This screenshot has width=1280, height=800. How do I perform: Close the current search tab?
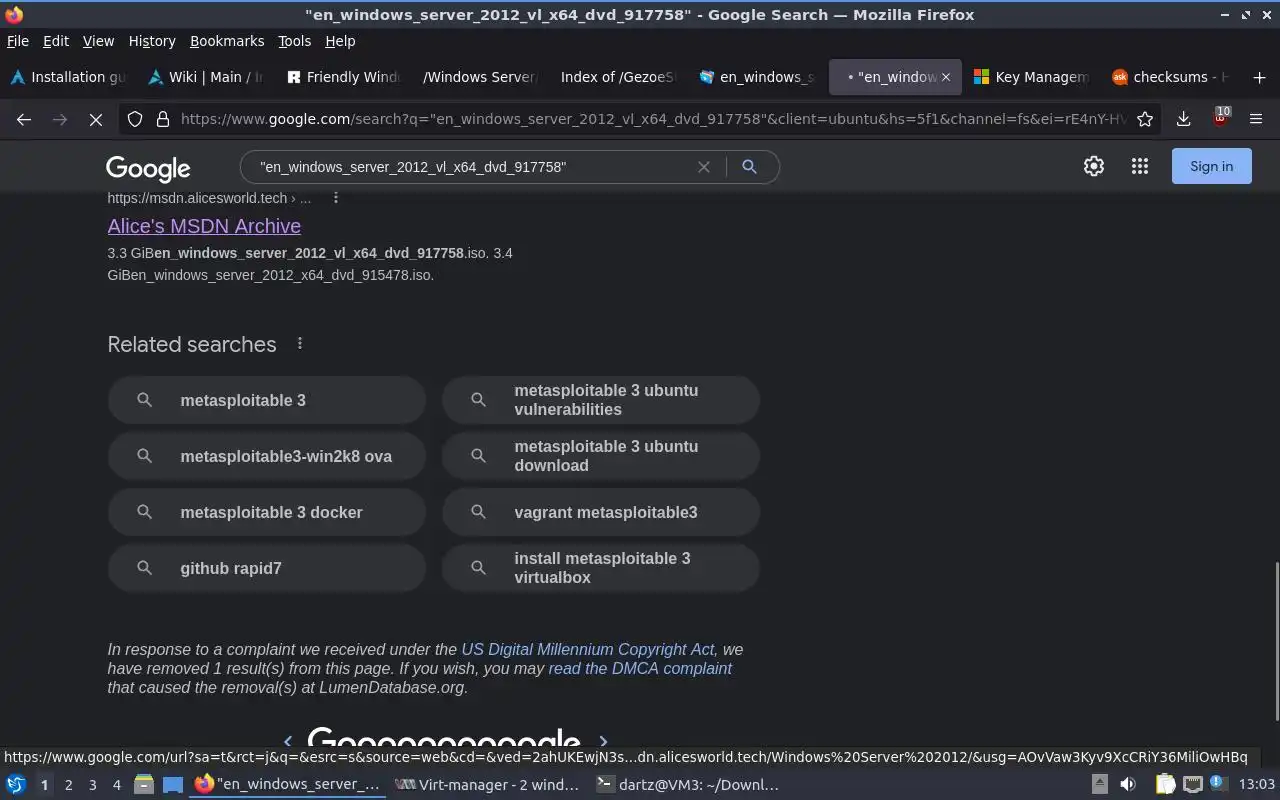coord(946,77)
